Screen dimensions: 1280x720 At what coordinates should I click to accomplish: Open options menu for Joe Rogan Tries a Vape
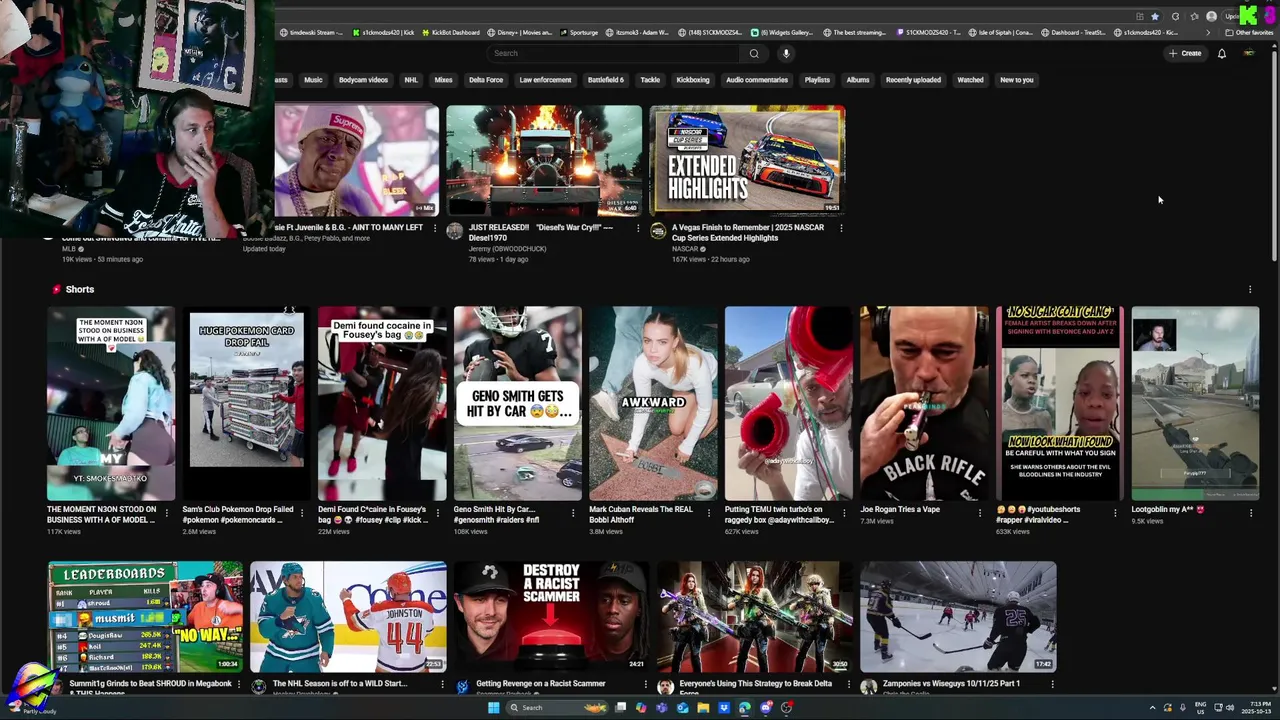tap(979, 511)
